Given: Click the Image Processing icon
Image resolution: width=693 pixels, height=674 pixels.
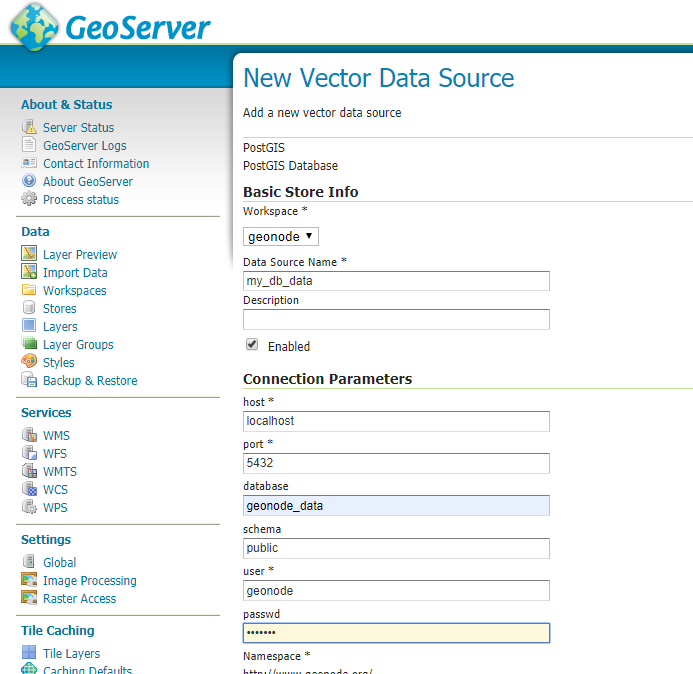Looking at the screenshot, I should (x=29, y=579).
